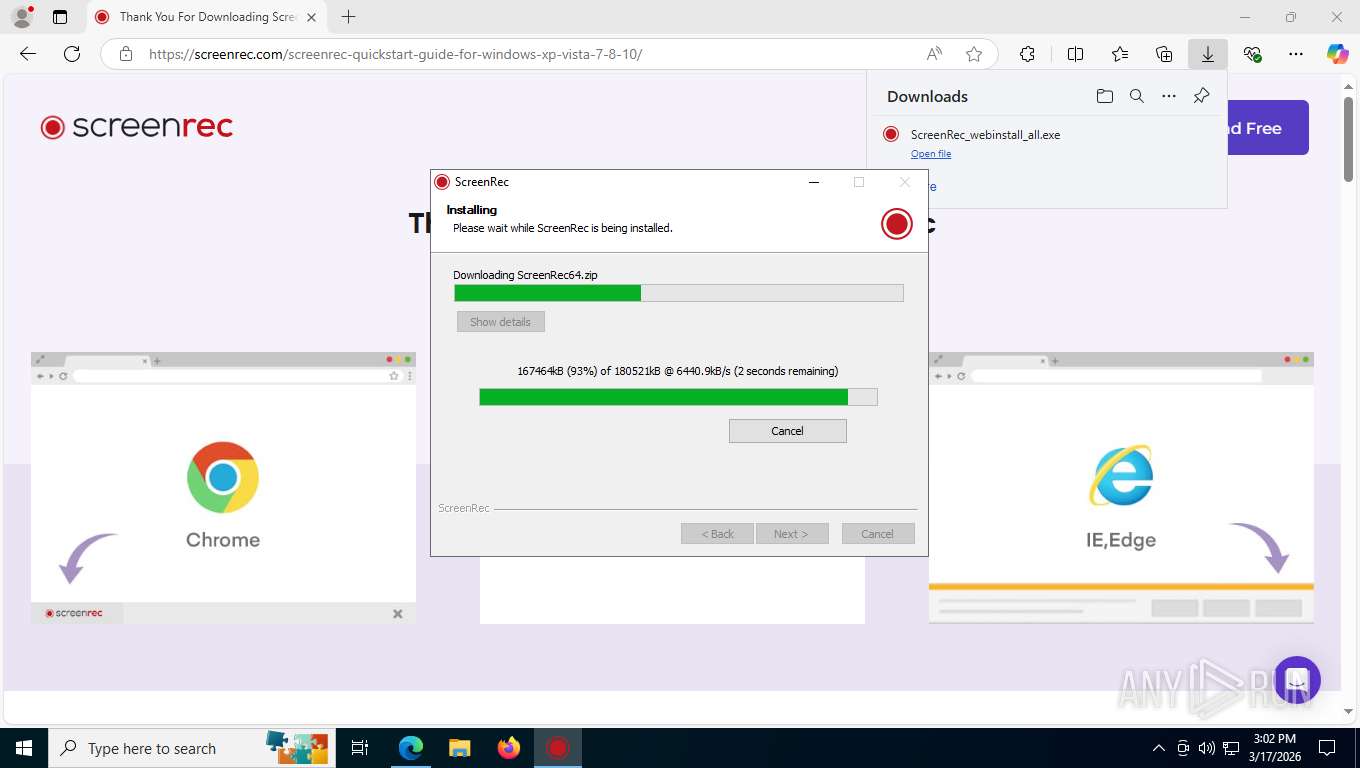Viewport: 1360px width, 768px height.
Task: Open a new tab with plus button
Action: pyautogui.click(x=348, y=17)
